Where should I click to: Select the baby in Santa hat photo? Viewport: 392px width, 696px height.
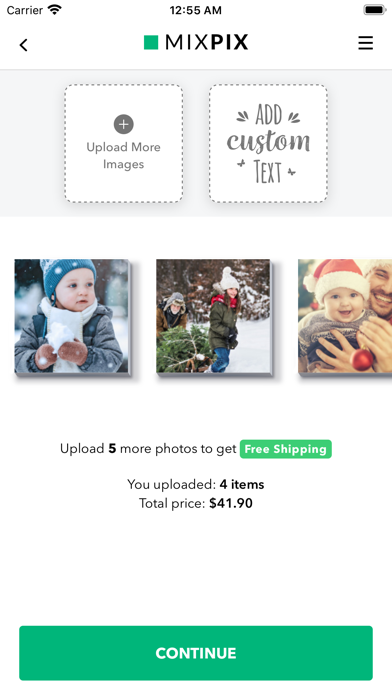click(345, 316)
